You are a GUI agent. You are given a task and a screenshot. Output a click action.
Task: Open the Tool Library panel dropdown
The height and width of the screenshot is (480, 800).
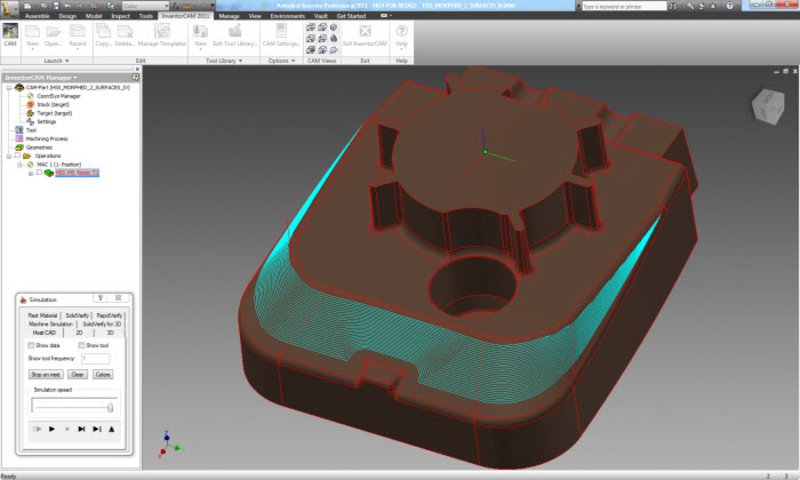pyautogui.click(x=240, y=60)
